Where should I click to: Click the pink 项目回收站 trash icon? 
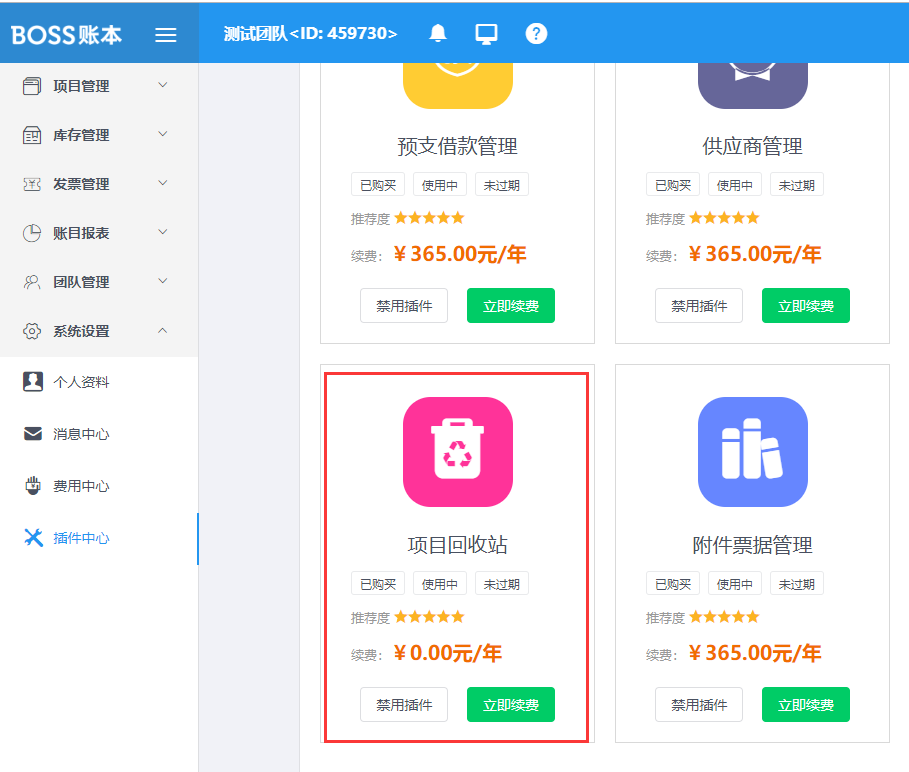tap(457, 451)
